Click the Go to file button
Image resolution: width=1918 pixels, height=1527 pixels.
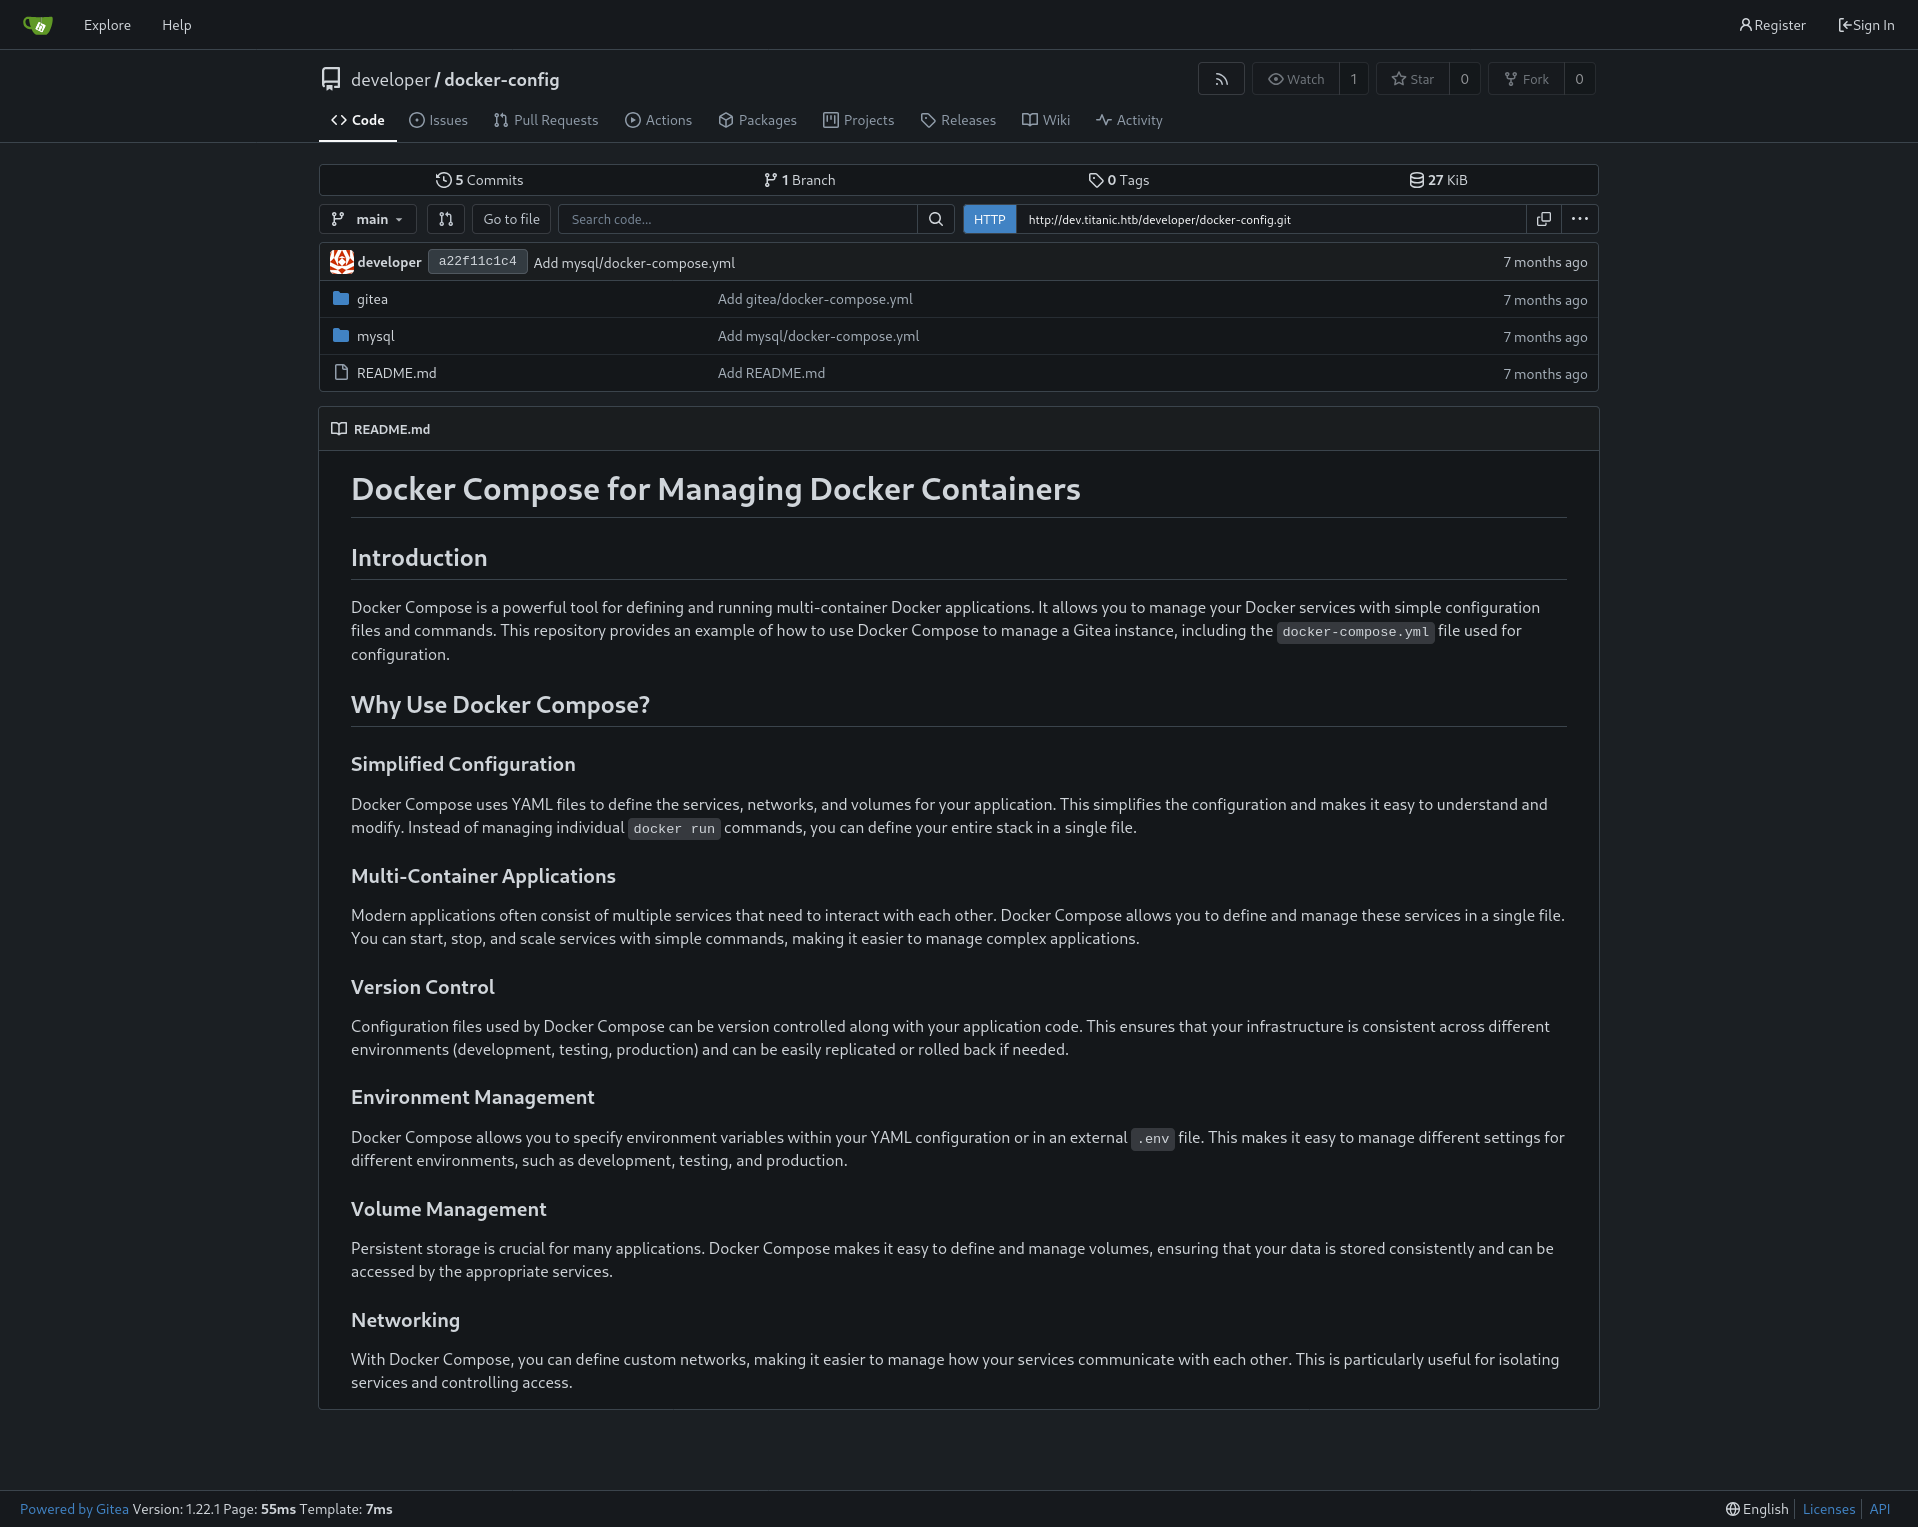coord(511,219)
